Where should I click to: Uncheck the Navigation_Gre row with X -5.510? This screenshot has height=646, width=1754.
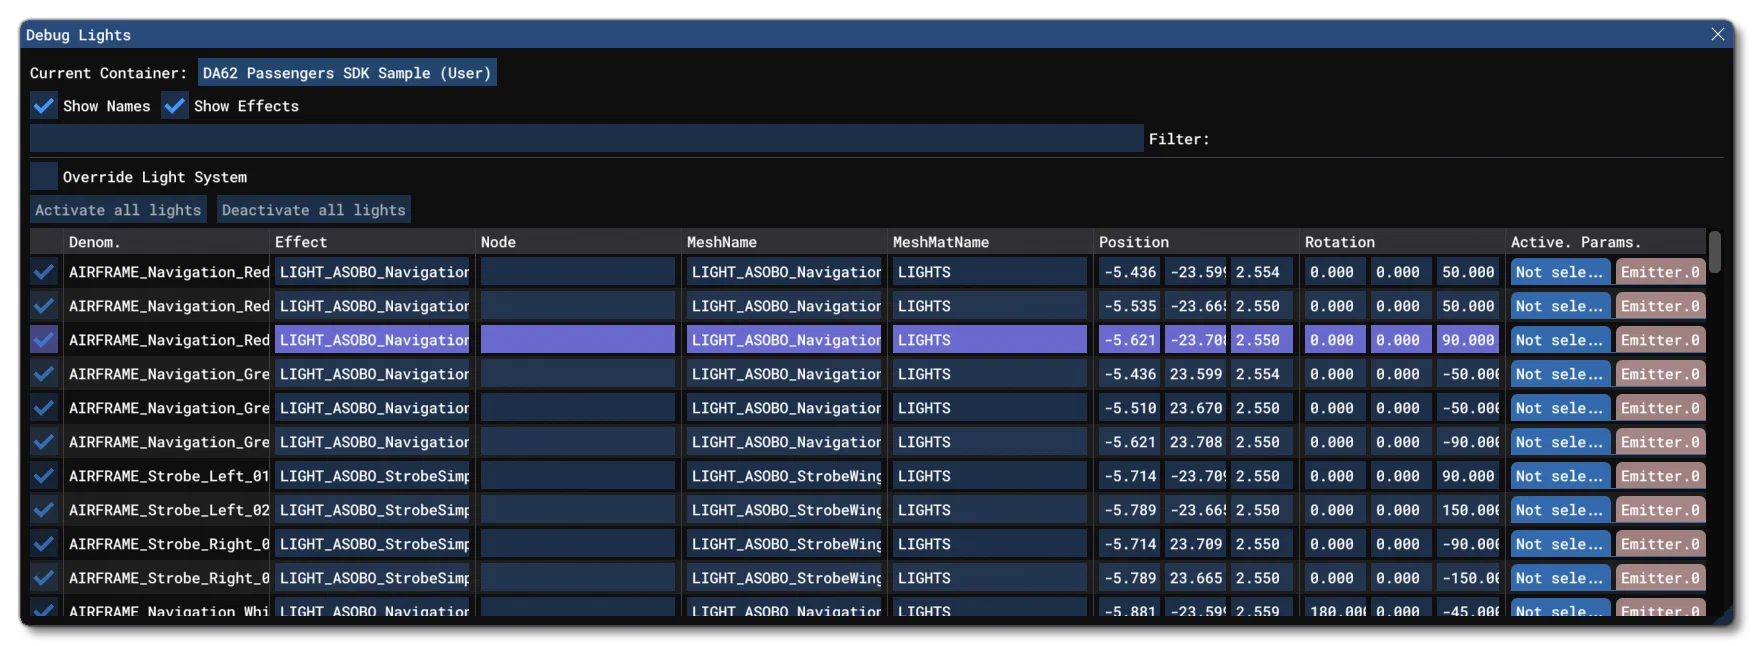pos(43,407)
